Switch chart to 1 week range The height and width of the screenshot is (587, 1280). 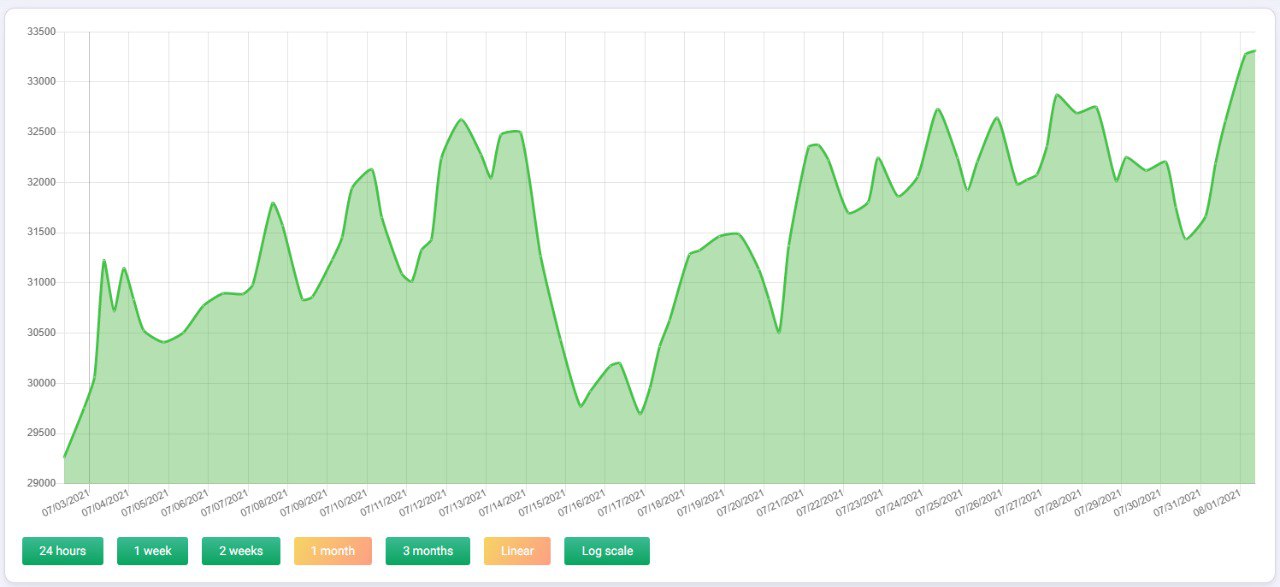coord(152,551)
